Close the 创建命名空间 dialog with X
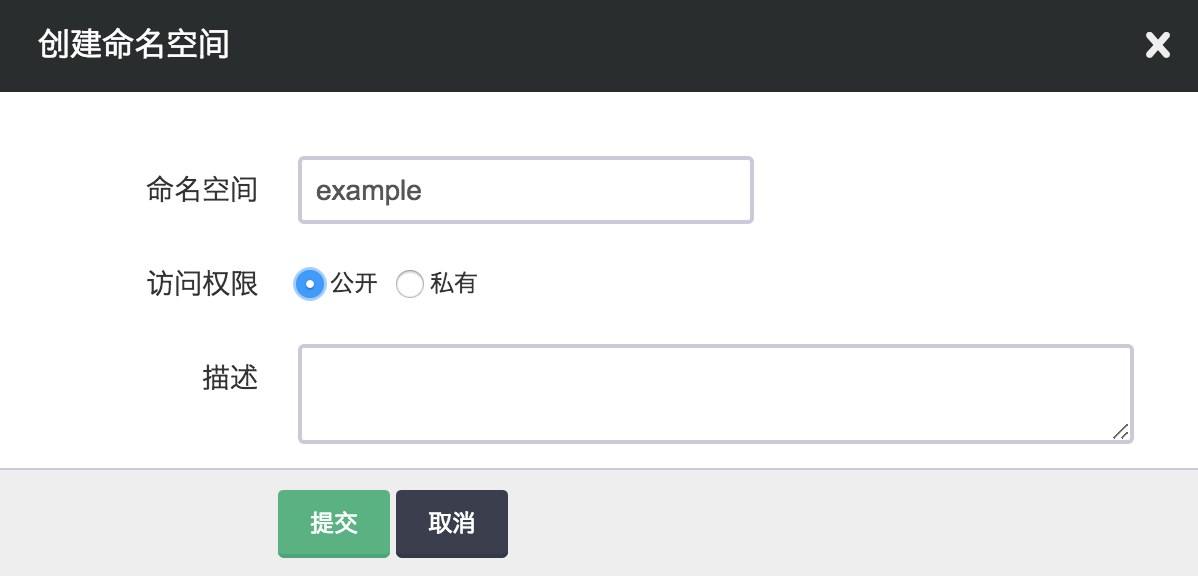This screenshot has width=1198, height=576. (1157, 45)
